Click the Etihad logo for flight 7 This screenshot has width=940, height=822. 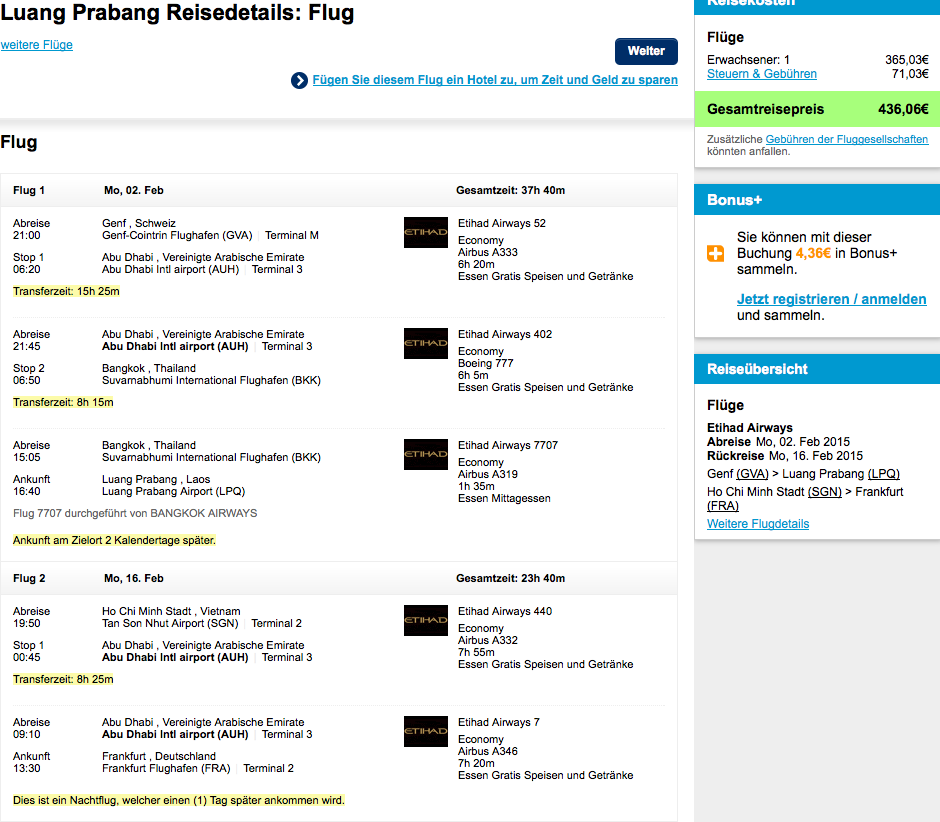tap(426, 731)
